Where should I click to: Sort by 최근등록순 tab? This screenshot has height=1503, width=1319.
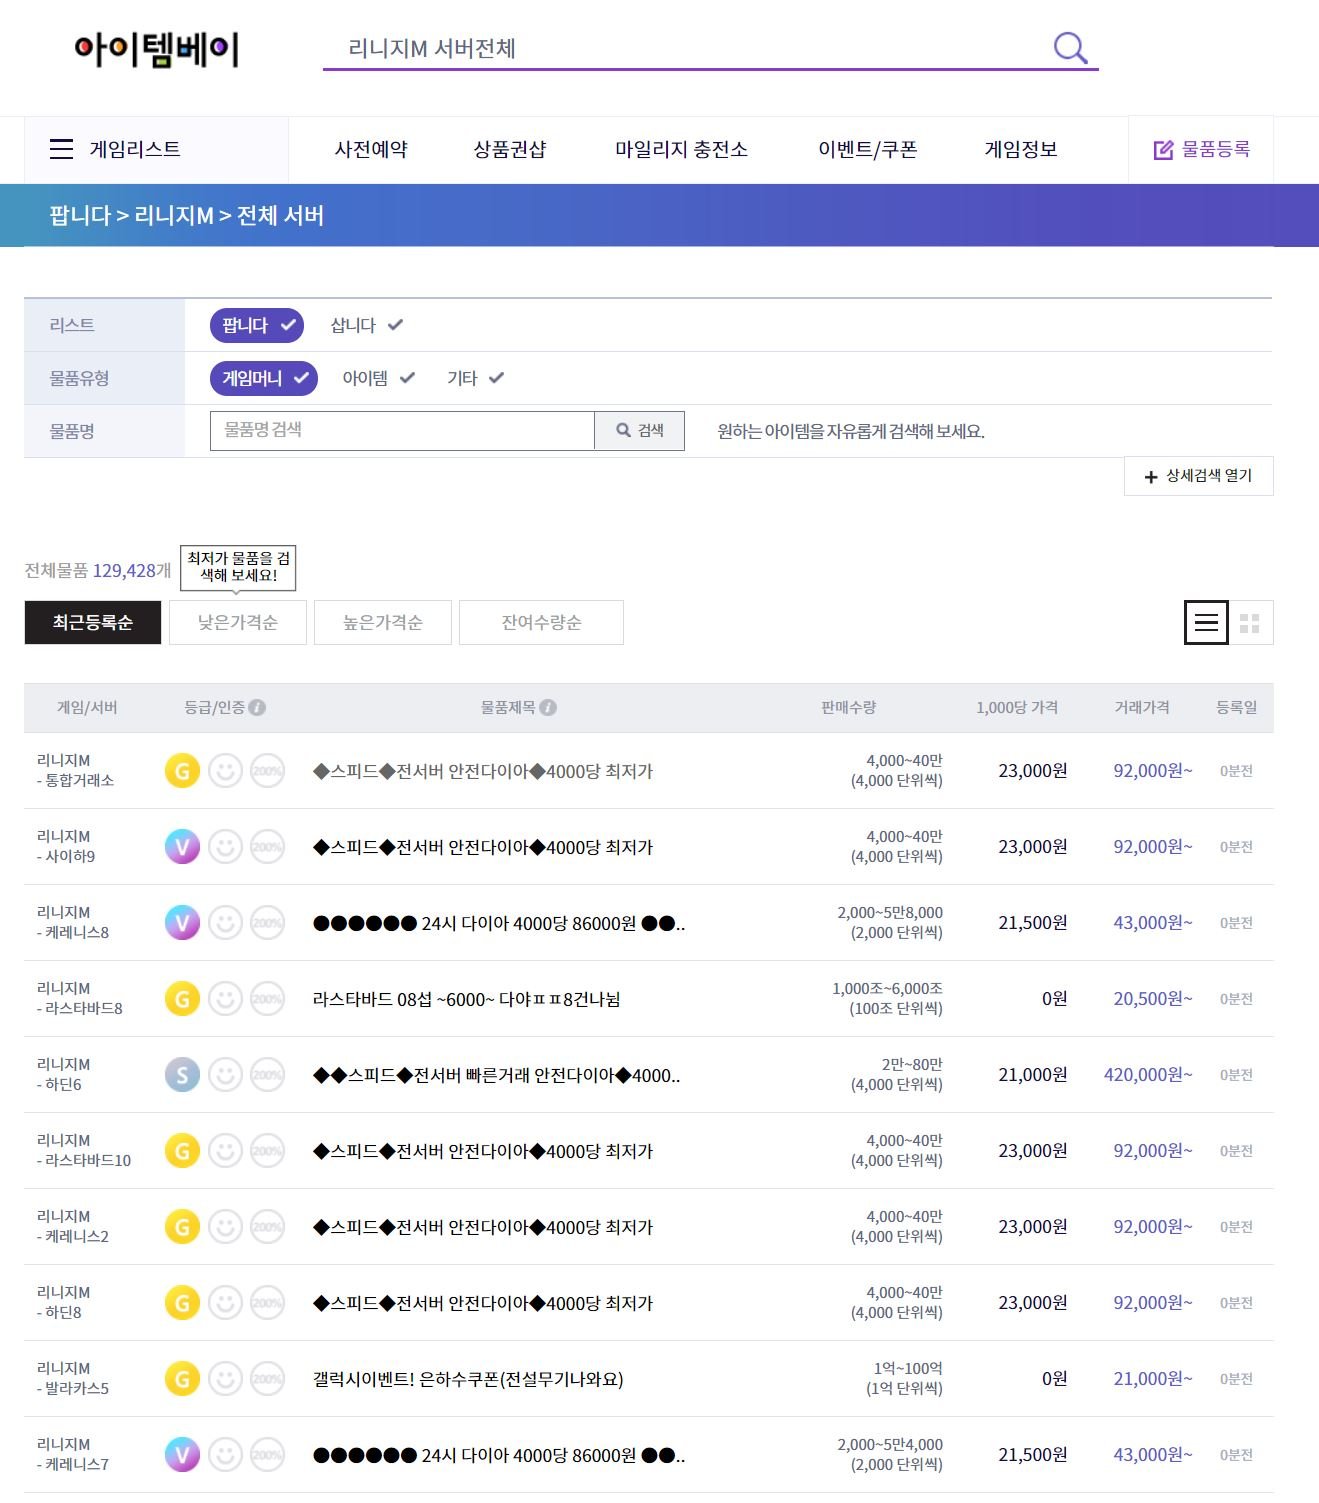click(93, 622)
